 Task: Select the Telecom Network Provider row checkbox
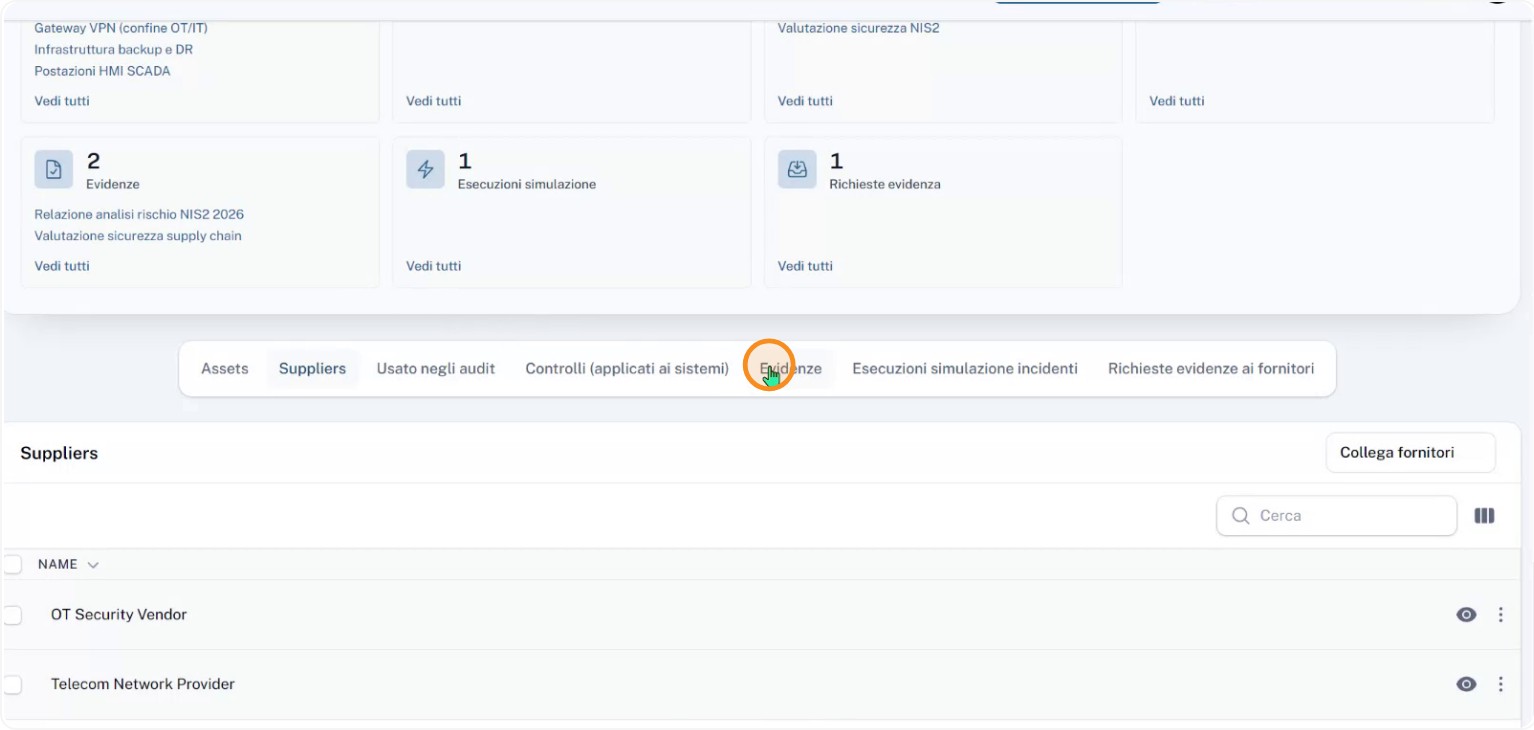(x=12, y=684)
